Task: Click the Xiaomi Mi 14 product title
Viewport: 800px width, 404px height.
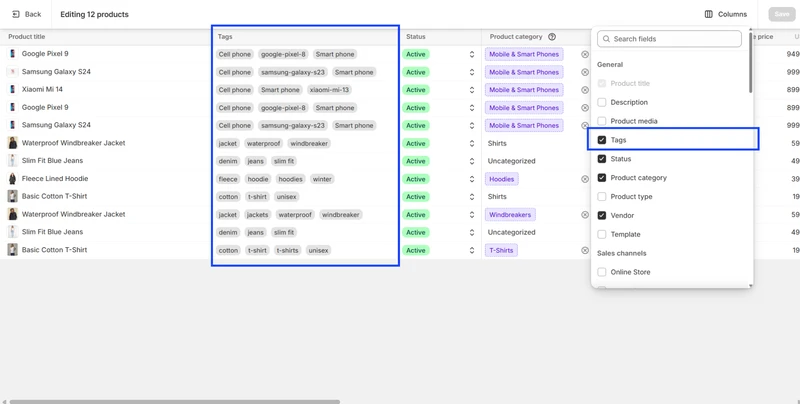Action: (42, 89)
